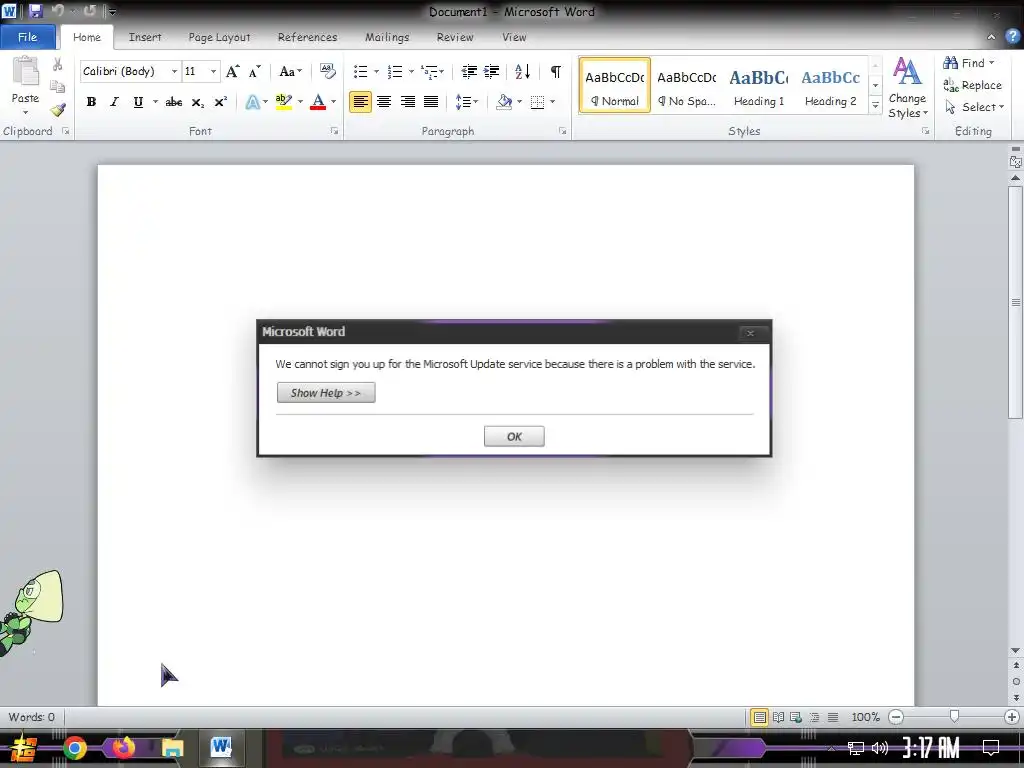The height and width of the screenshot is (768, 1024).
Task: Click the Numbering list icon
Action: tap(394, 71)
